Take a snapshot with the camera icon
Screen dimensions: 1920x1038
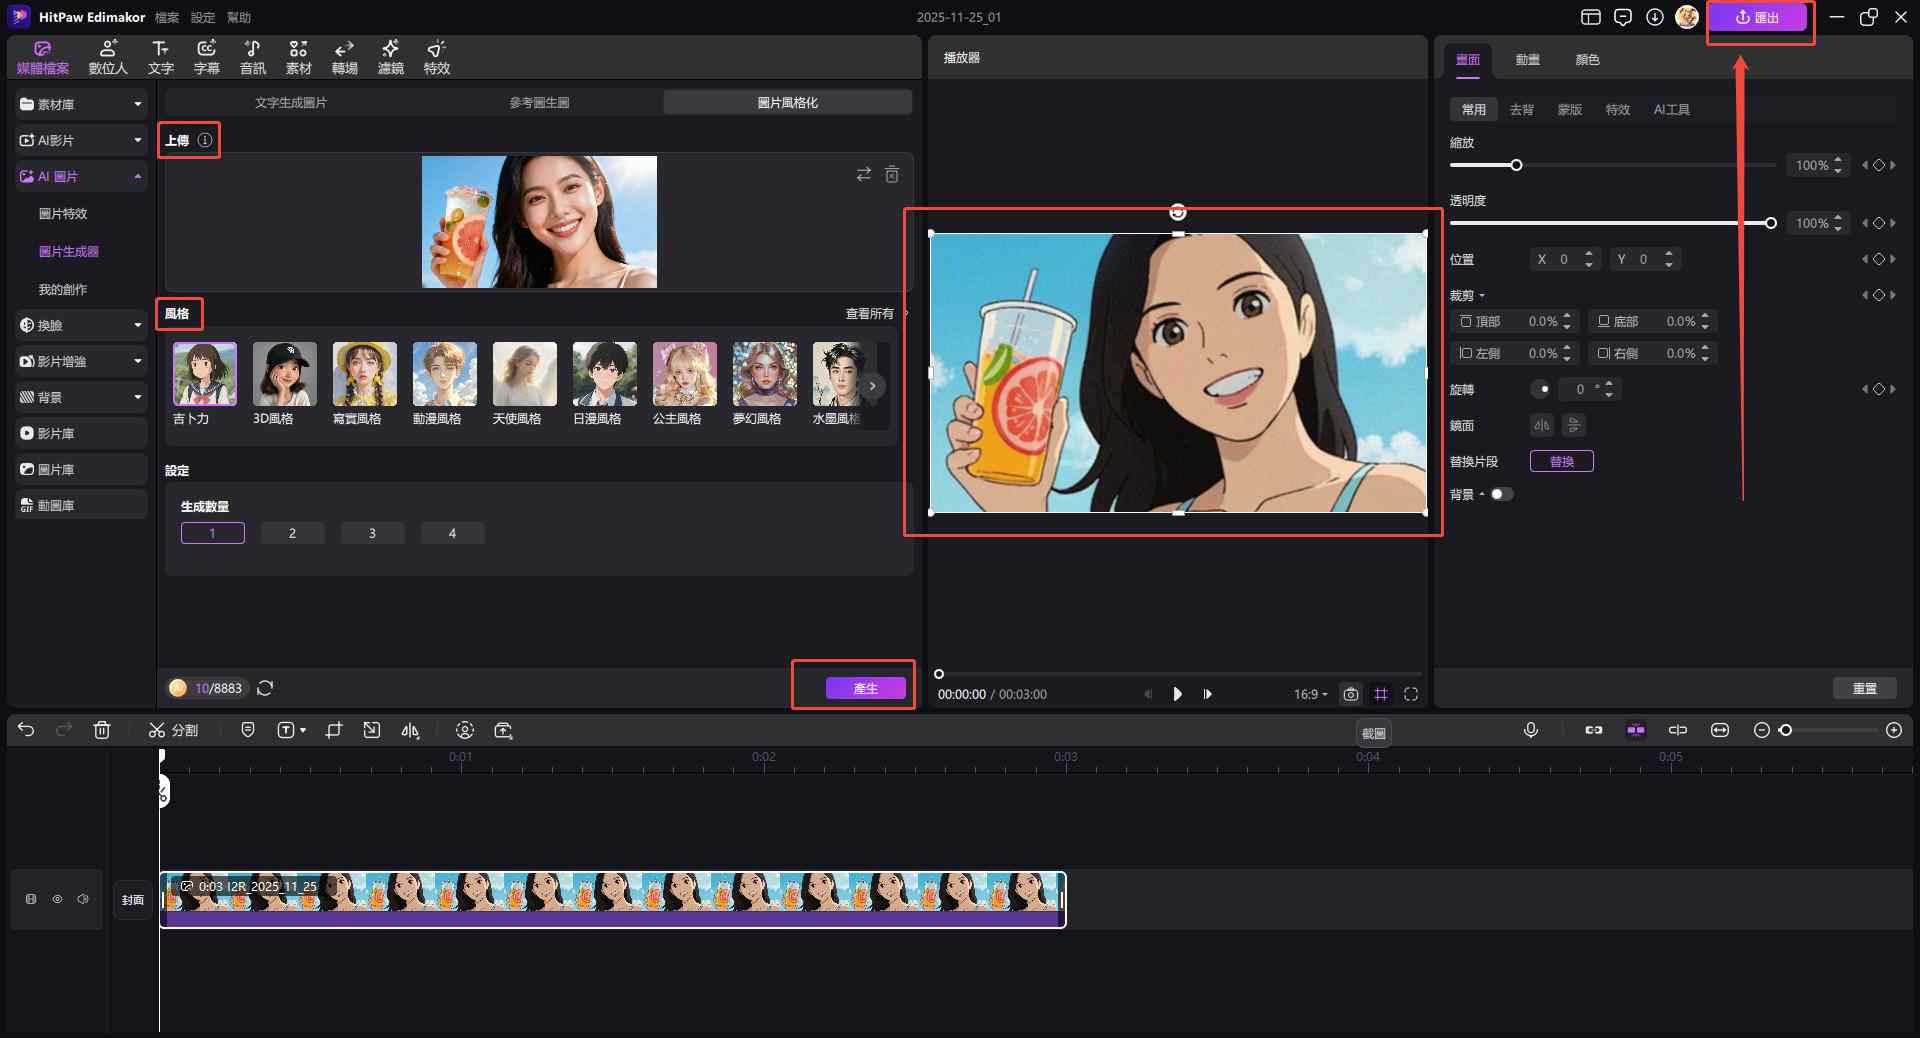click(1351, 694)
